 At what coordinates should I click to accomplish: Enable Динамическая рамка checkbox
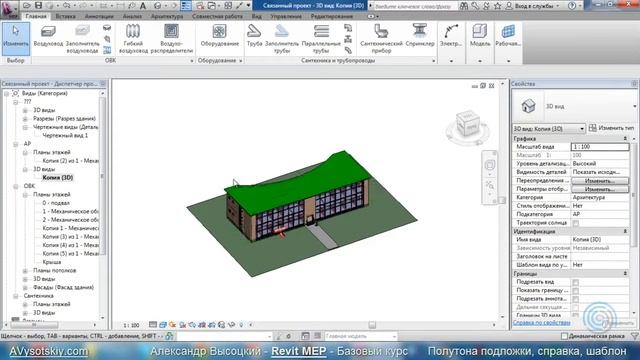564,336
